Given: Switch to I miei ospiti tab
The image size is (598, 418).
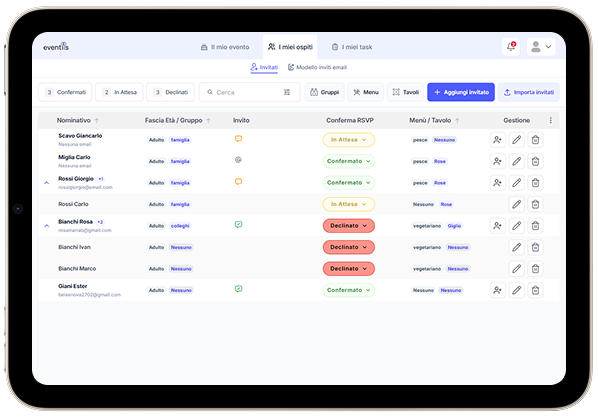Looking at the screenshot, I should coord(290,47).
